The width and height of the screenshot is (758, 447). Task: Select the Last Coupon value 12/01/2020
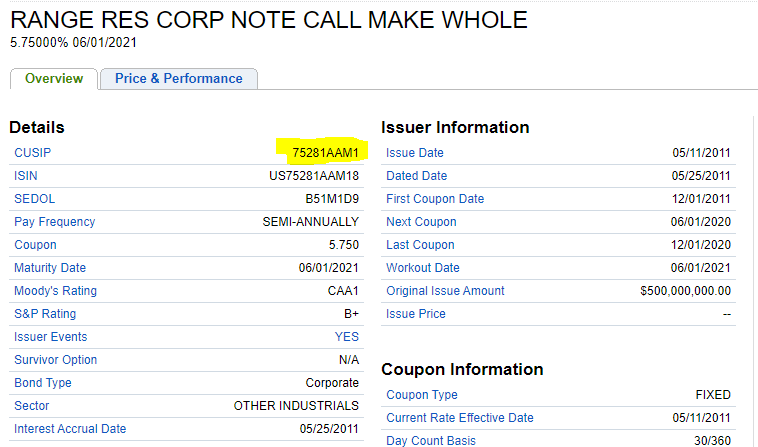pos(701,245)
